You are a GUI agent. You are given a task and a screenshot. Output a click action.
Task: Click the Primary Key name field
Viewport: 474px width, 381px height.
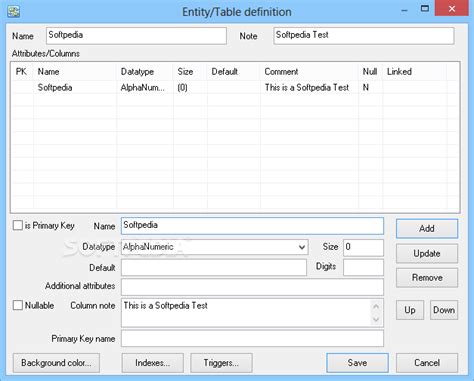click(x=252, y=339)
